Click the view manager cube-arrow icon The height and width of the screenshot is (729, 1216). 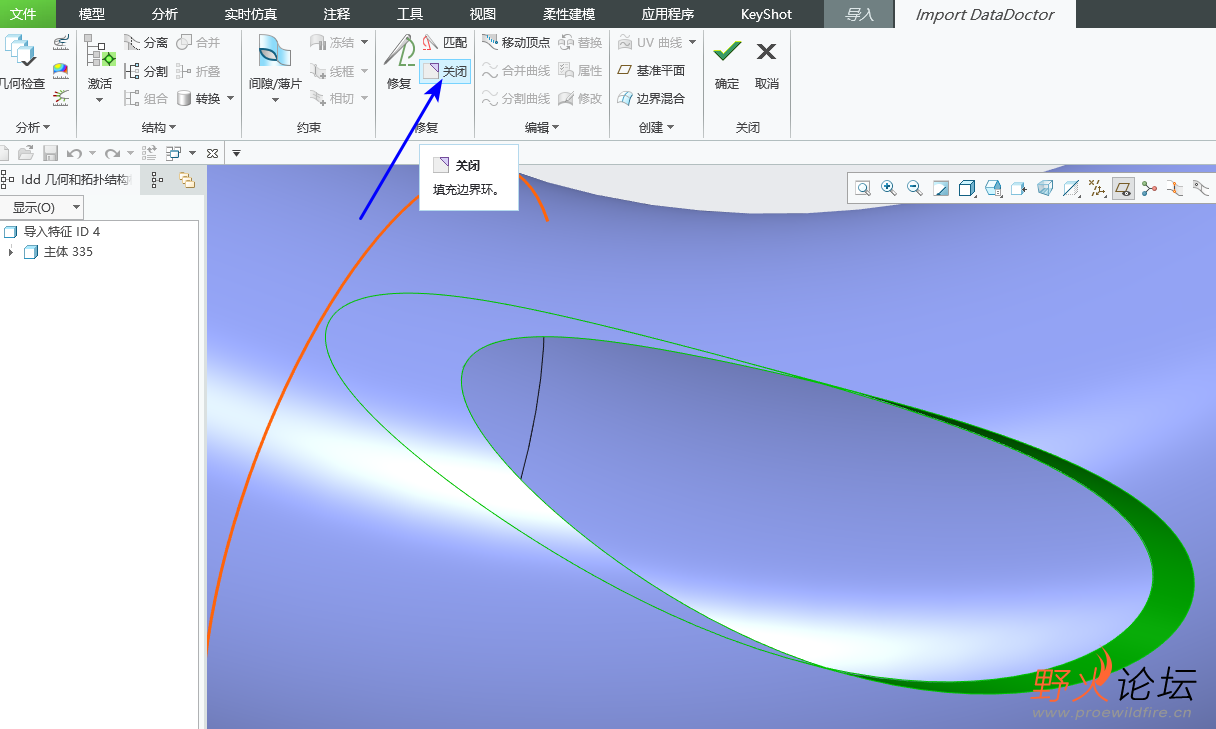[x=1019, y=187]
